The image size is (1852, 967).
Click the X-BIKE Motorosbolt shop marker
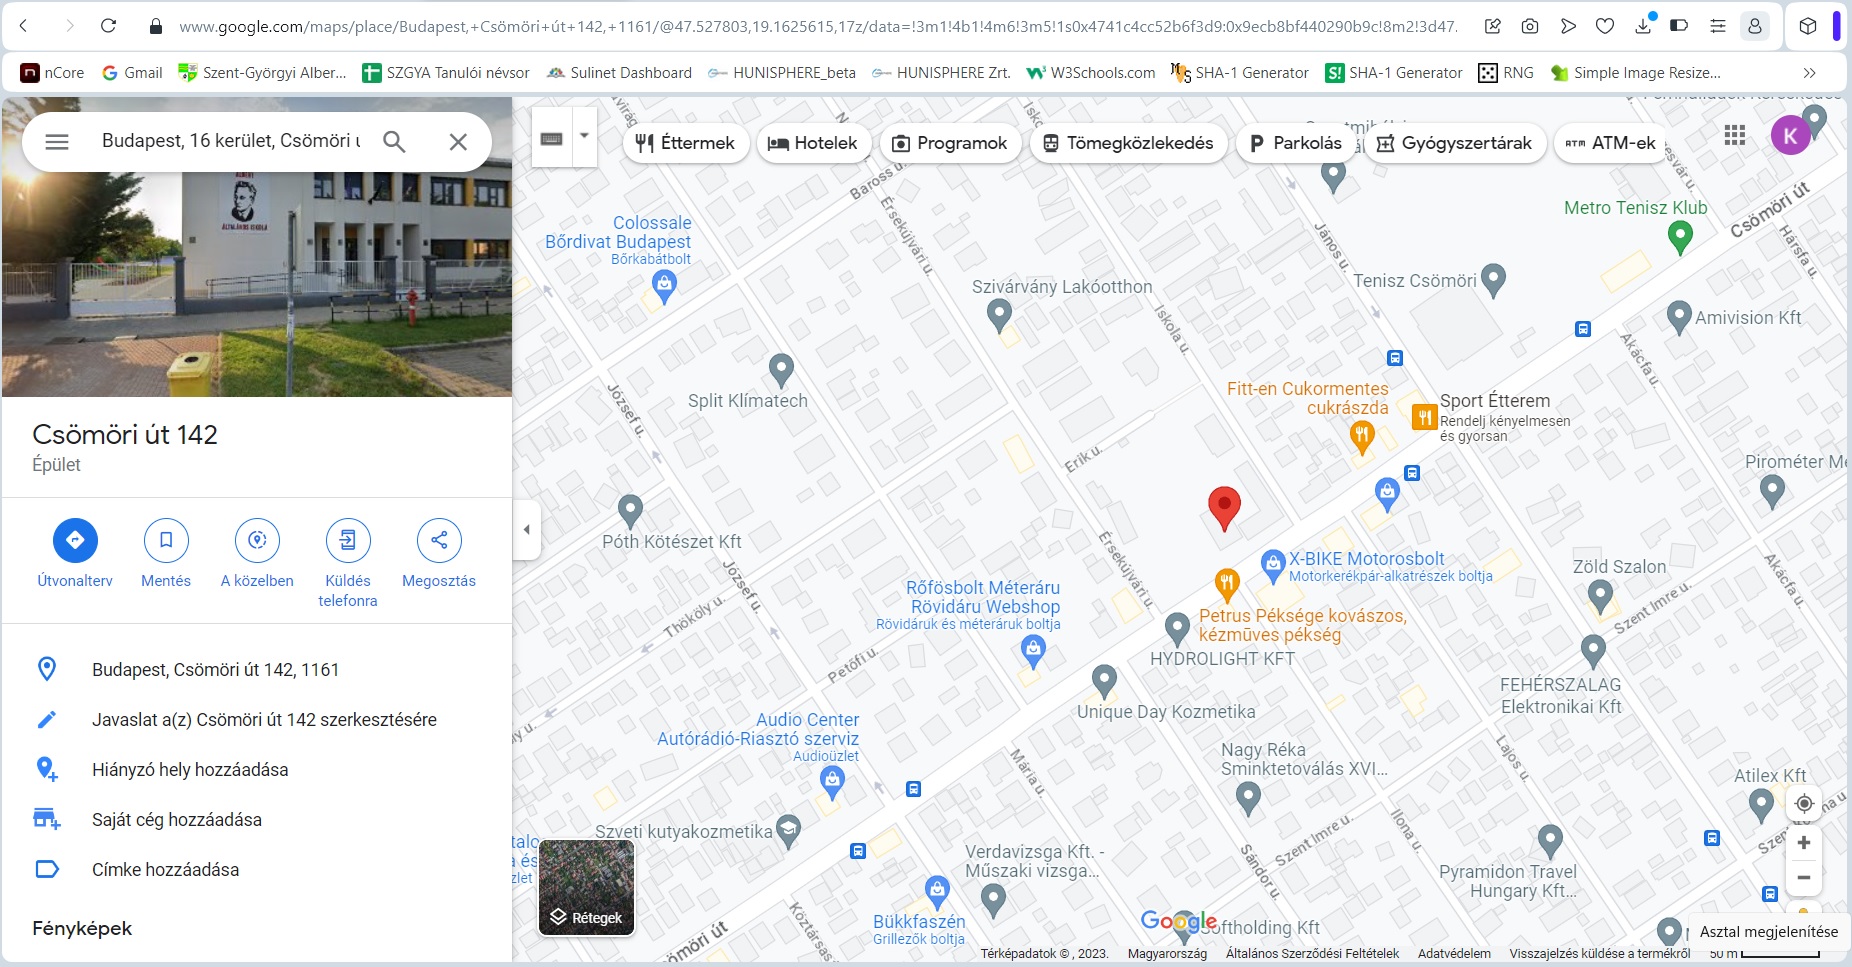tap(1272, 565)
